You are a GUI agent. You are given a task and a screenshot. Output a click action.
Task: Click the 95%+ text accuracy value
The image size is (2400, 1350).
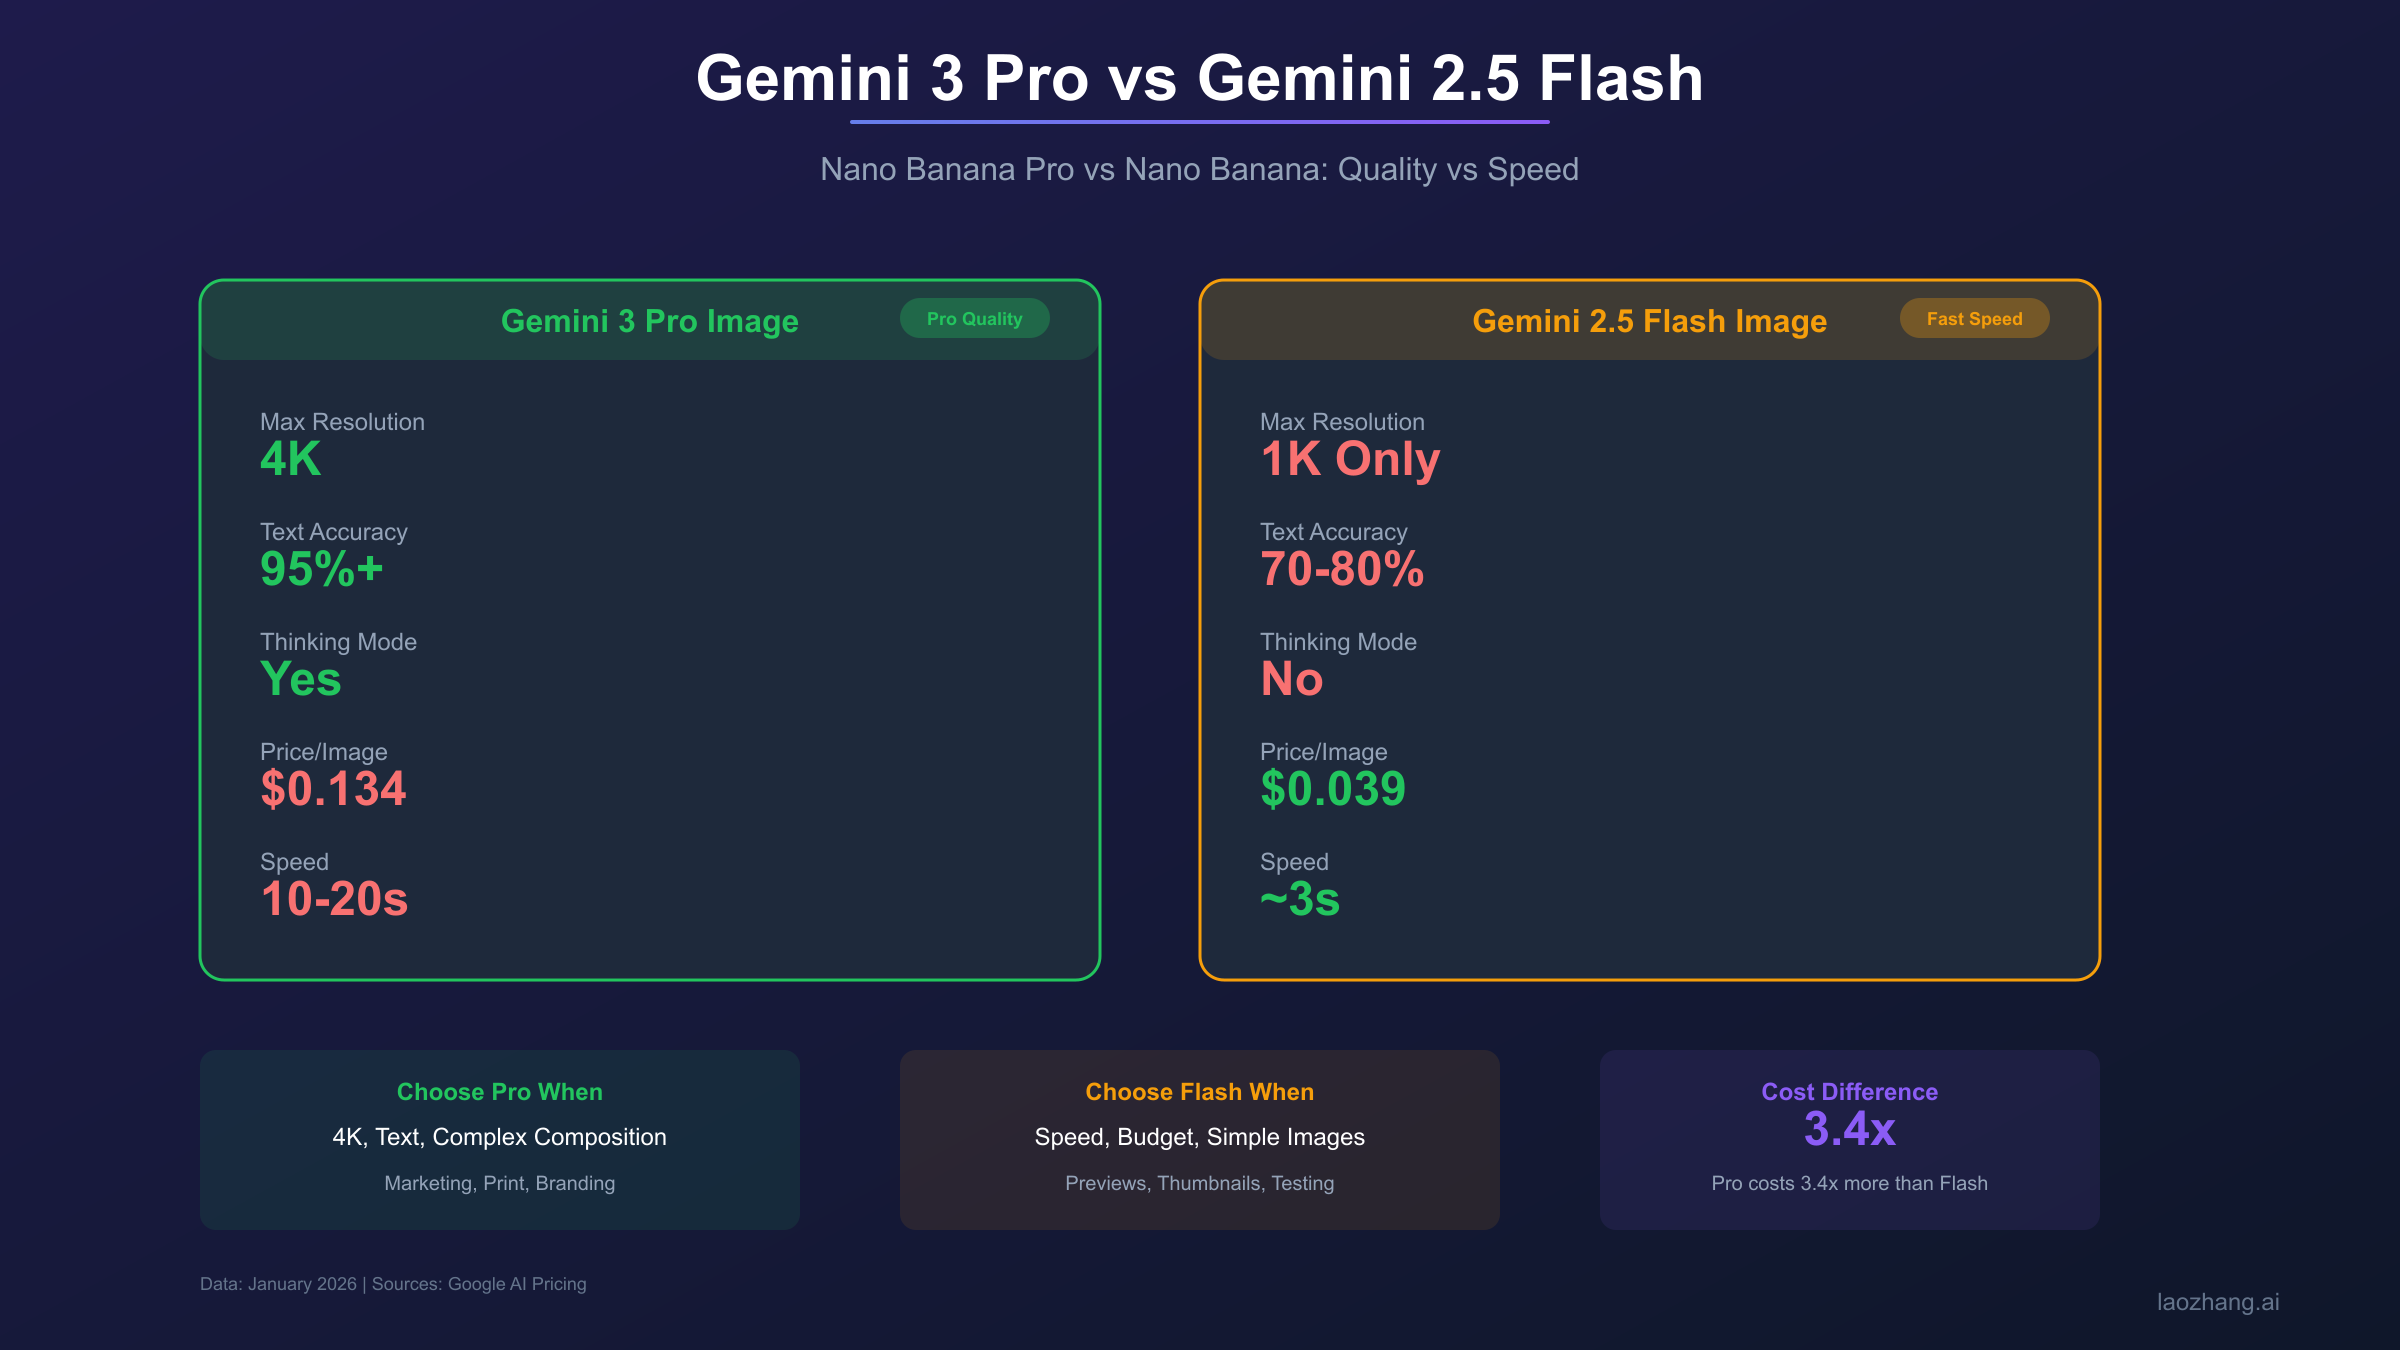pyautogui.click(x=321, y=569)
